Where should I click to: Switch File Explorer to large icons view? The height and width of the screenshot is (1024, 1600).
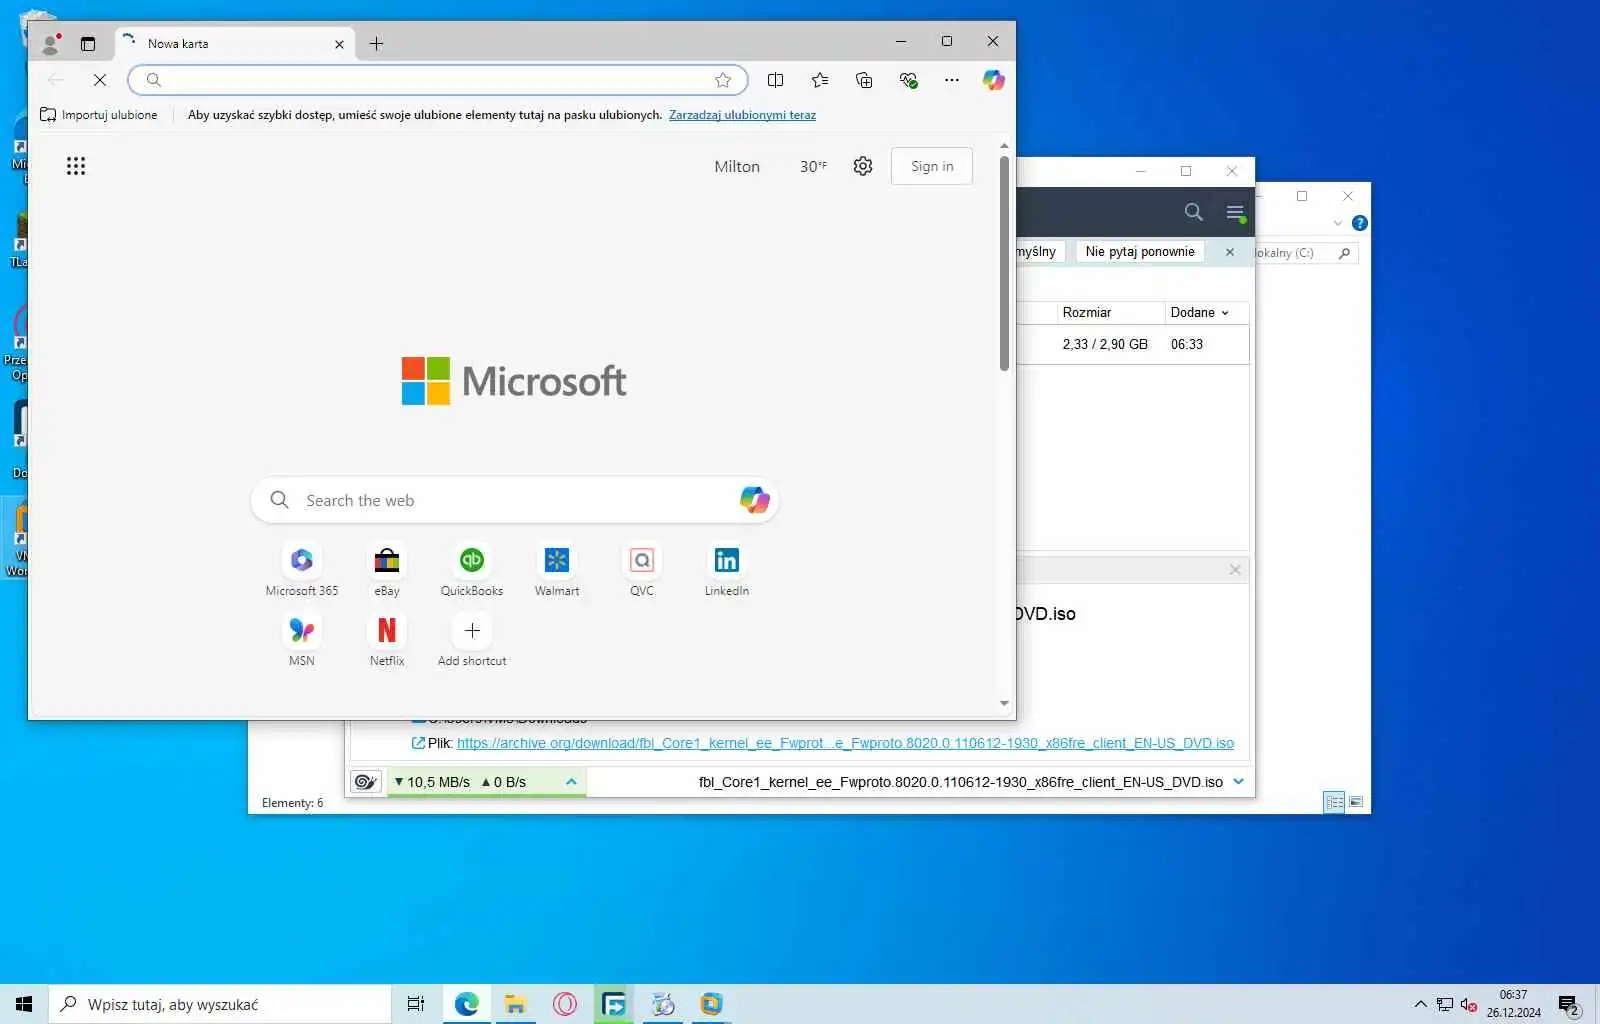(1356, 802)
